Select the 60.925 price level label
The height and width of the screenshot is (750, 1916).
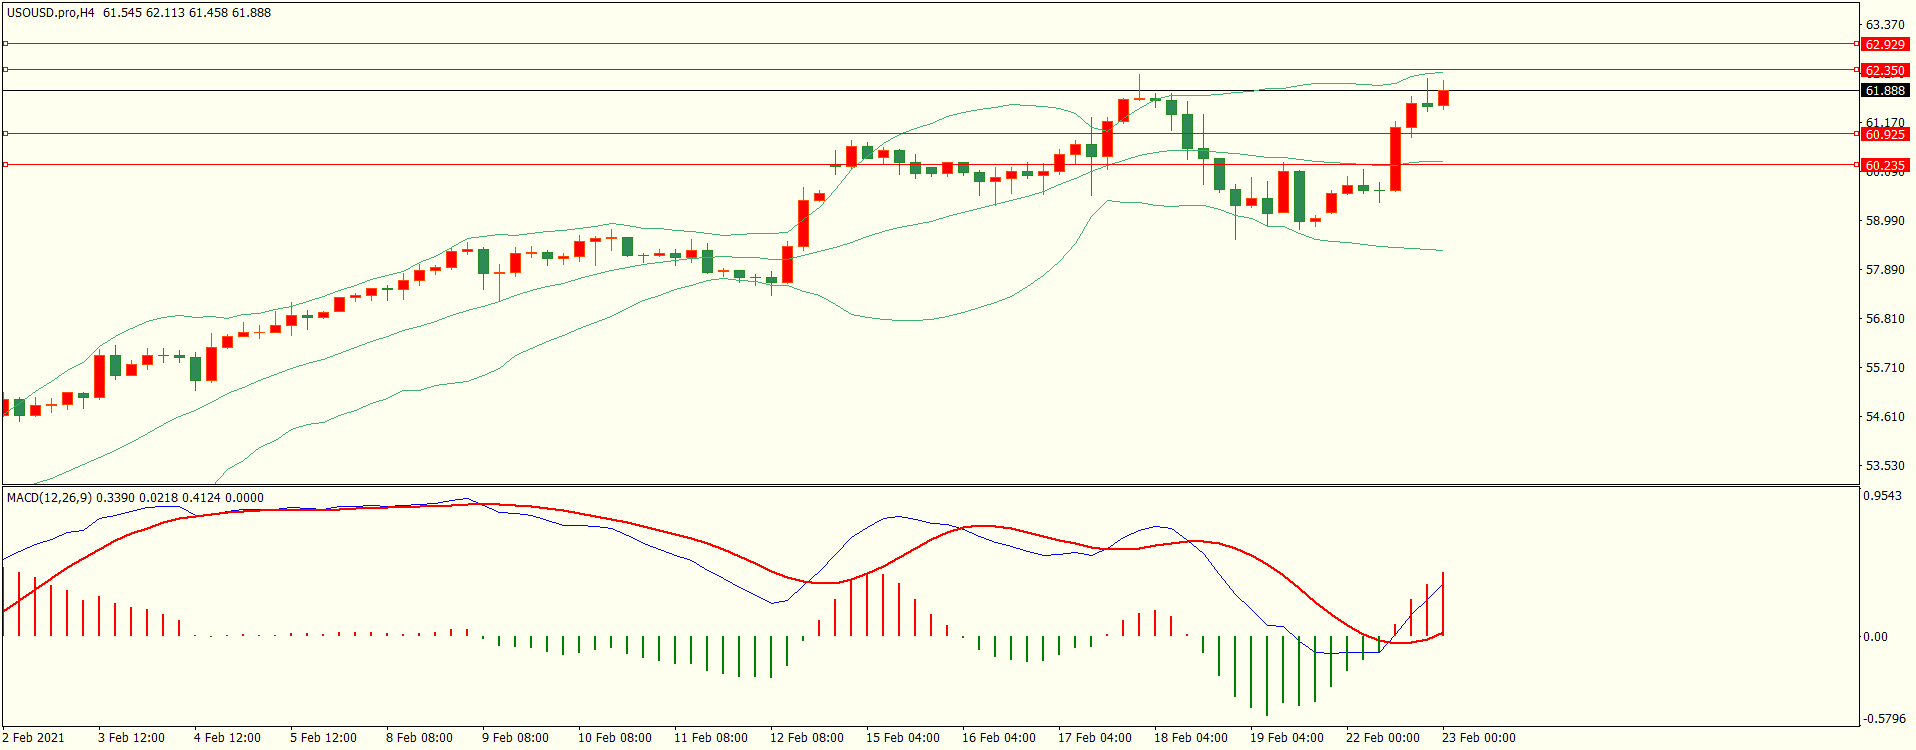click(x=1884, y=135)
